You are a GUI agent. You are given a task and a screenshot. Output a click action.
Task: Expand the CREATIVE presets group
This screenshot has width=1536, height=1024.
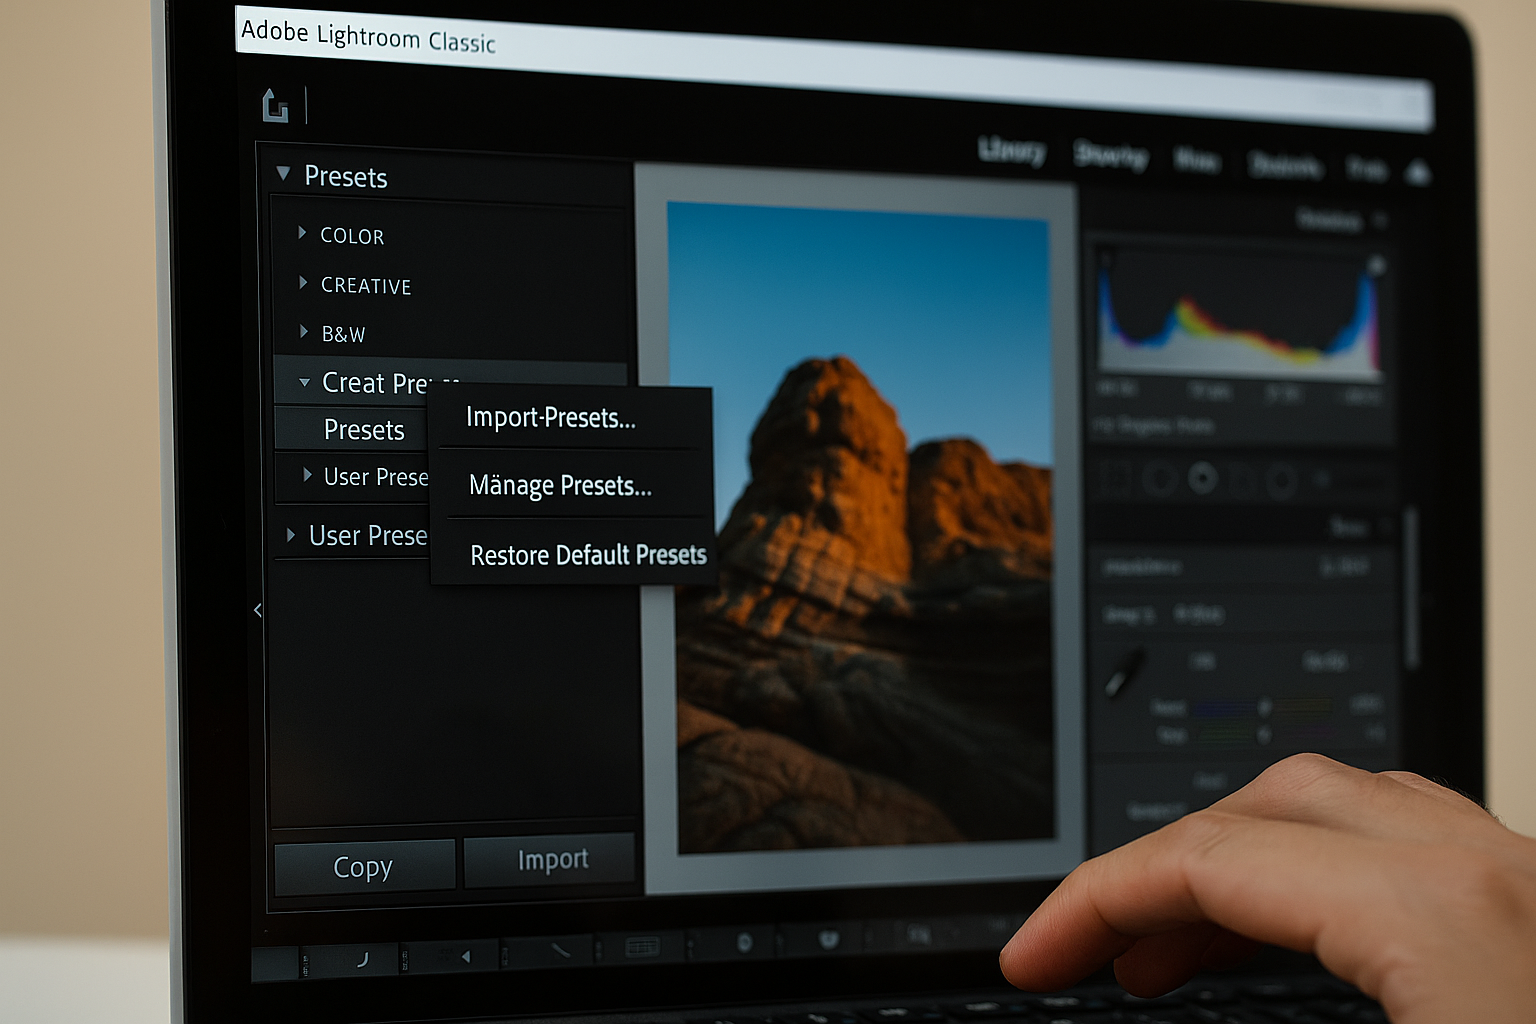coord(303,283)
